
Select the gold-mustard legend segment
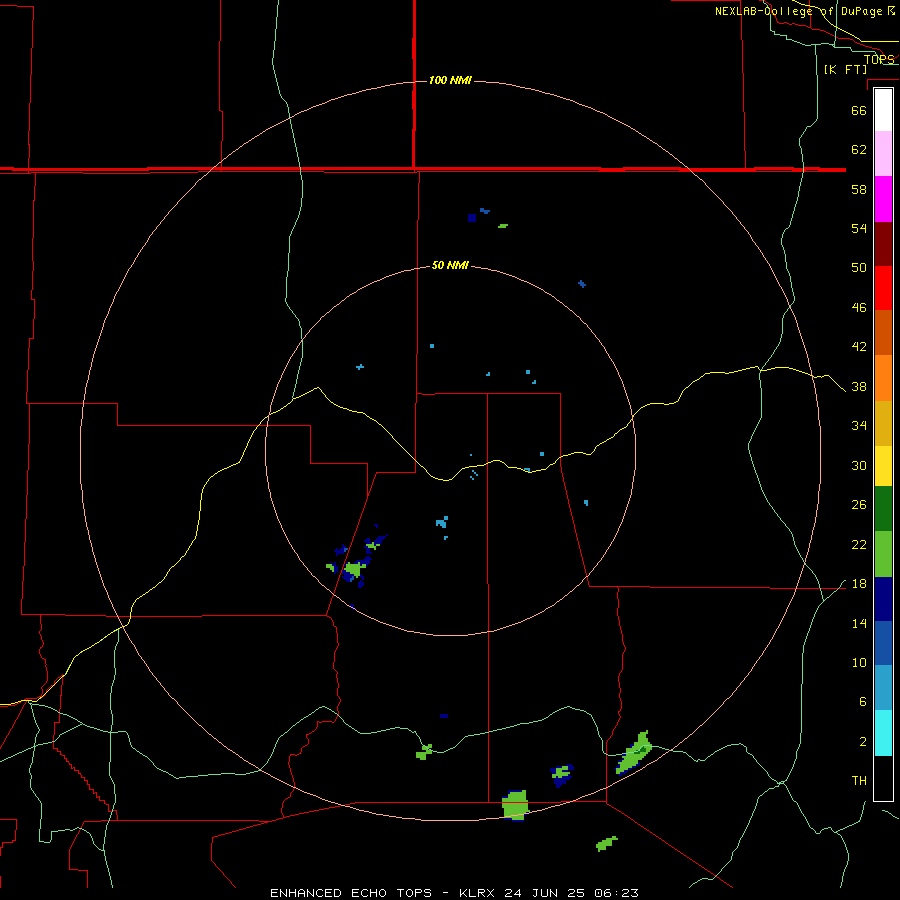pos(883,423)
